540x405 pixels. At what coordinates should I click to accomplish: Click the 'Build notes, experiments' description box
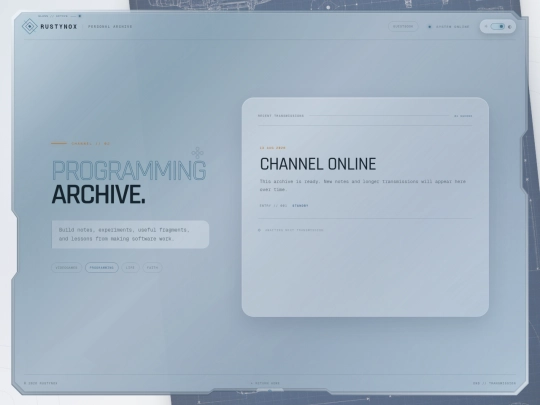130,234
